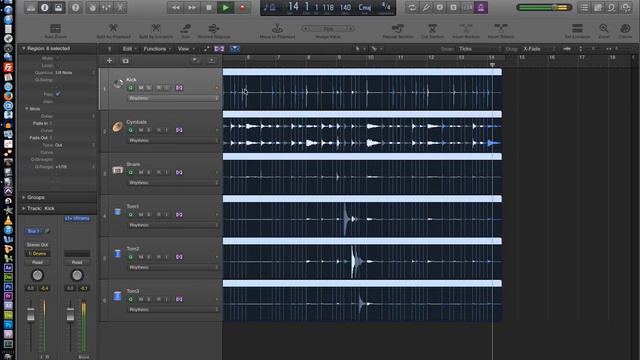This screenshot has width=640, height=360.
Task: Stop playback
Action: pos(209,7)
